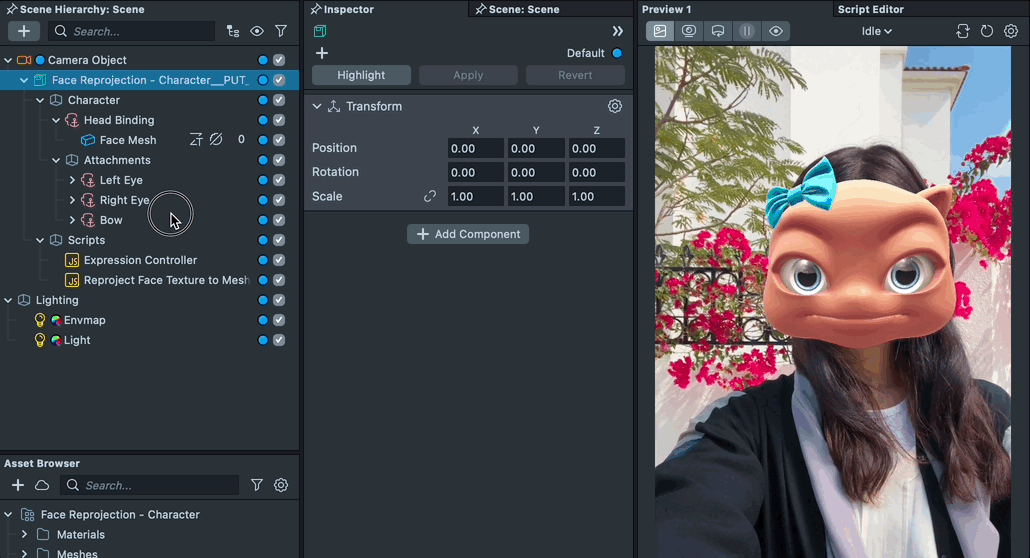This screenshot has height=558, width=1030.
Task: Open the Preview panel settings gear
Action: pyautogui.click(x=1011, y=31)
